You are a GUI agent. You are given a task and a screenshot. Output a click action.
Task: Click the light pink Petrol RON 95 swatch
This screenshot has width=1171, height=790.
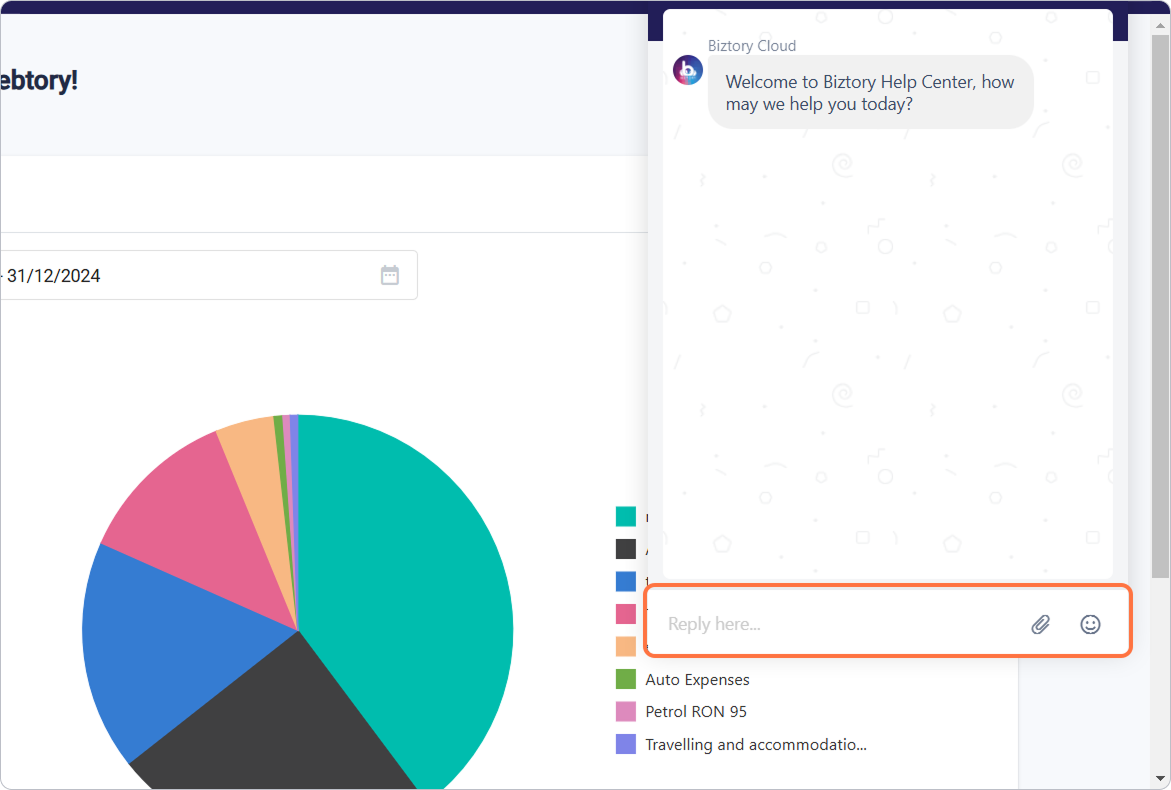tap(626, 712)
